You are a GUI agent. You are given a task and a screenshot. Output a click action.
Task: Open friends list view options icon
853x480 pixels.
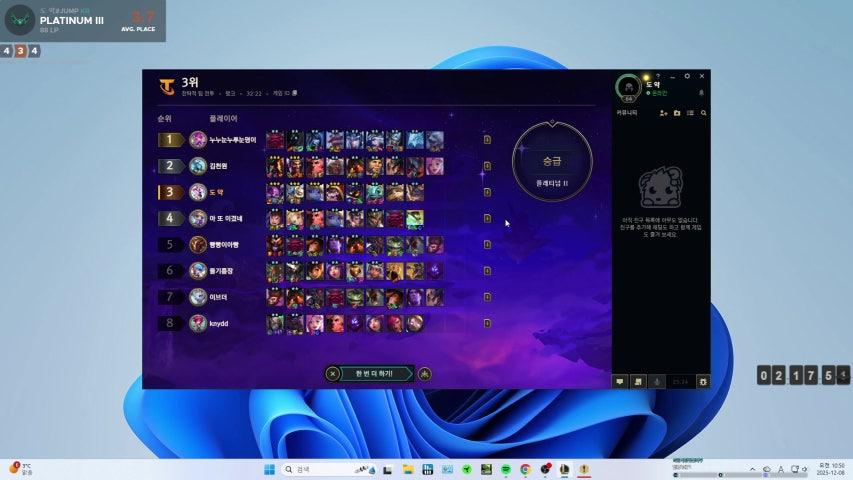click(690, 113)
